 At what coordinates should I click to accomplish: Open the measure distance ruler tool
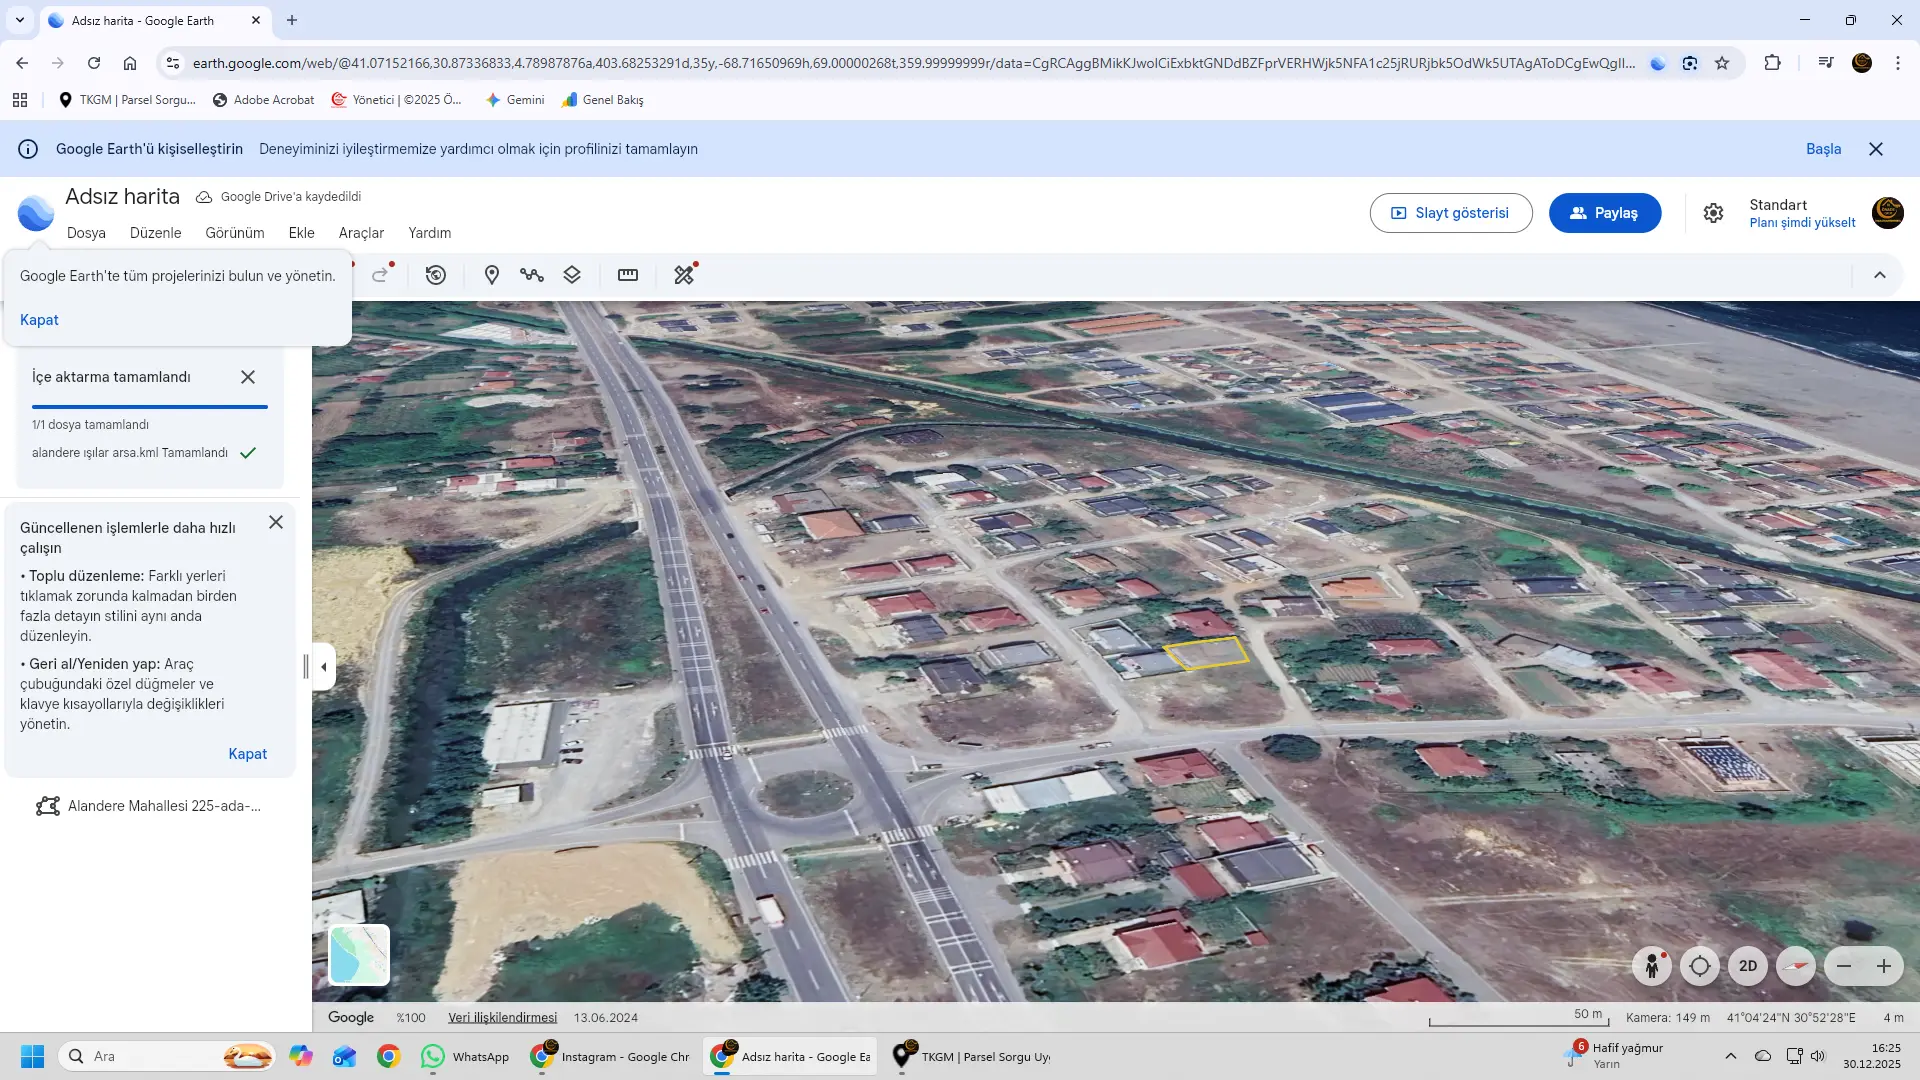(628, 275)
